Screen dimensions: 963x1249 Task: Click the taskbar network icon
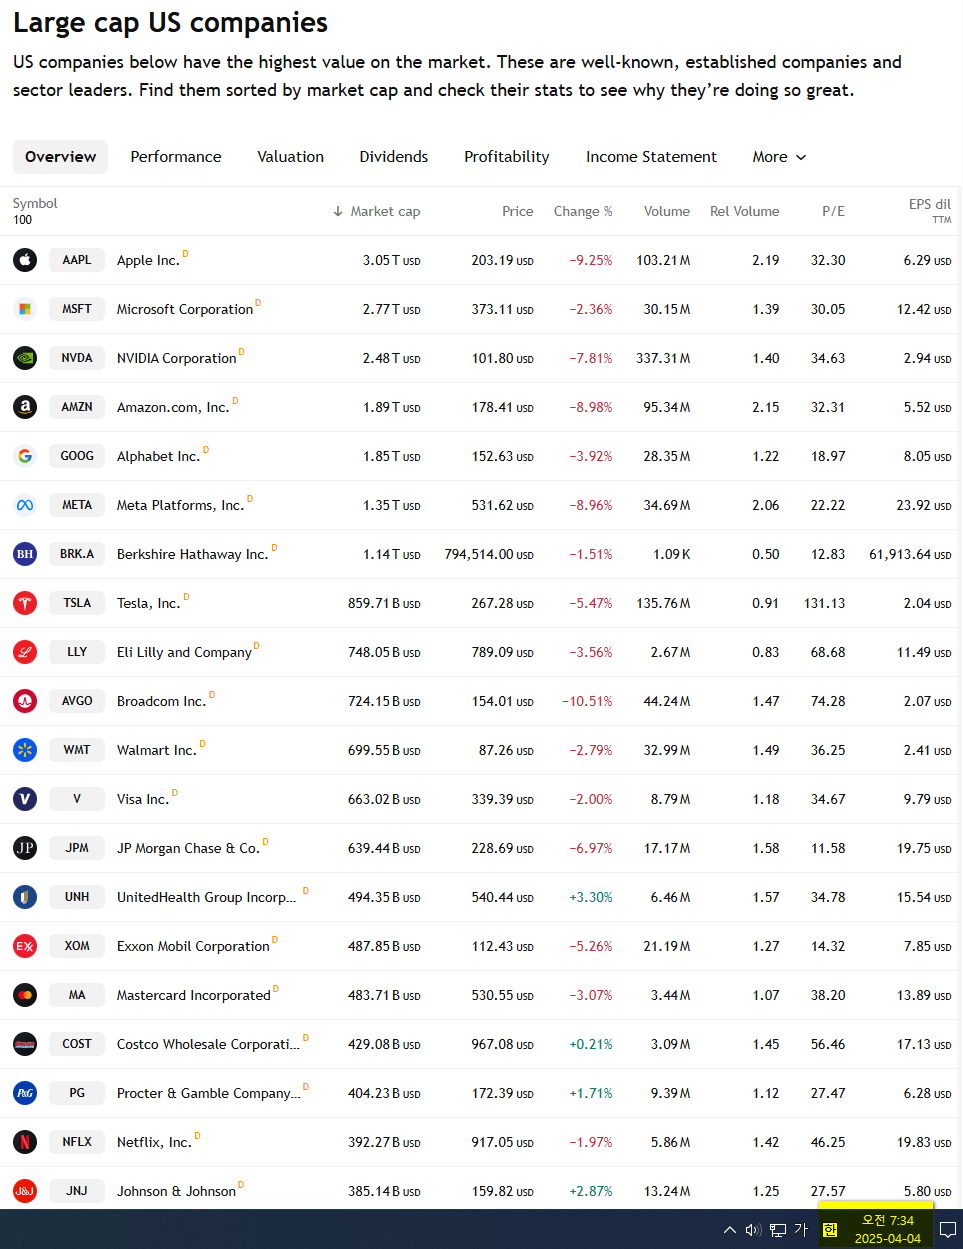point(778,1230)
